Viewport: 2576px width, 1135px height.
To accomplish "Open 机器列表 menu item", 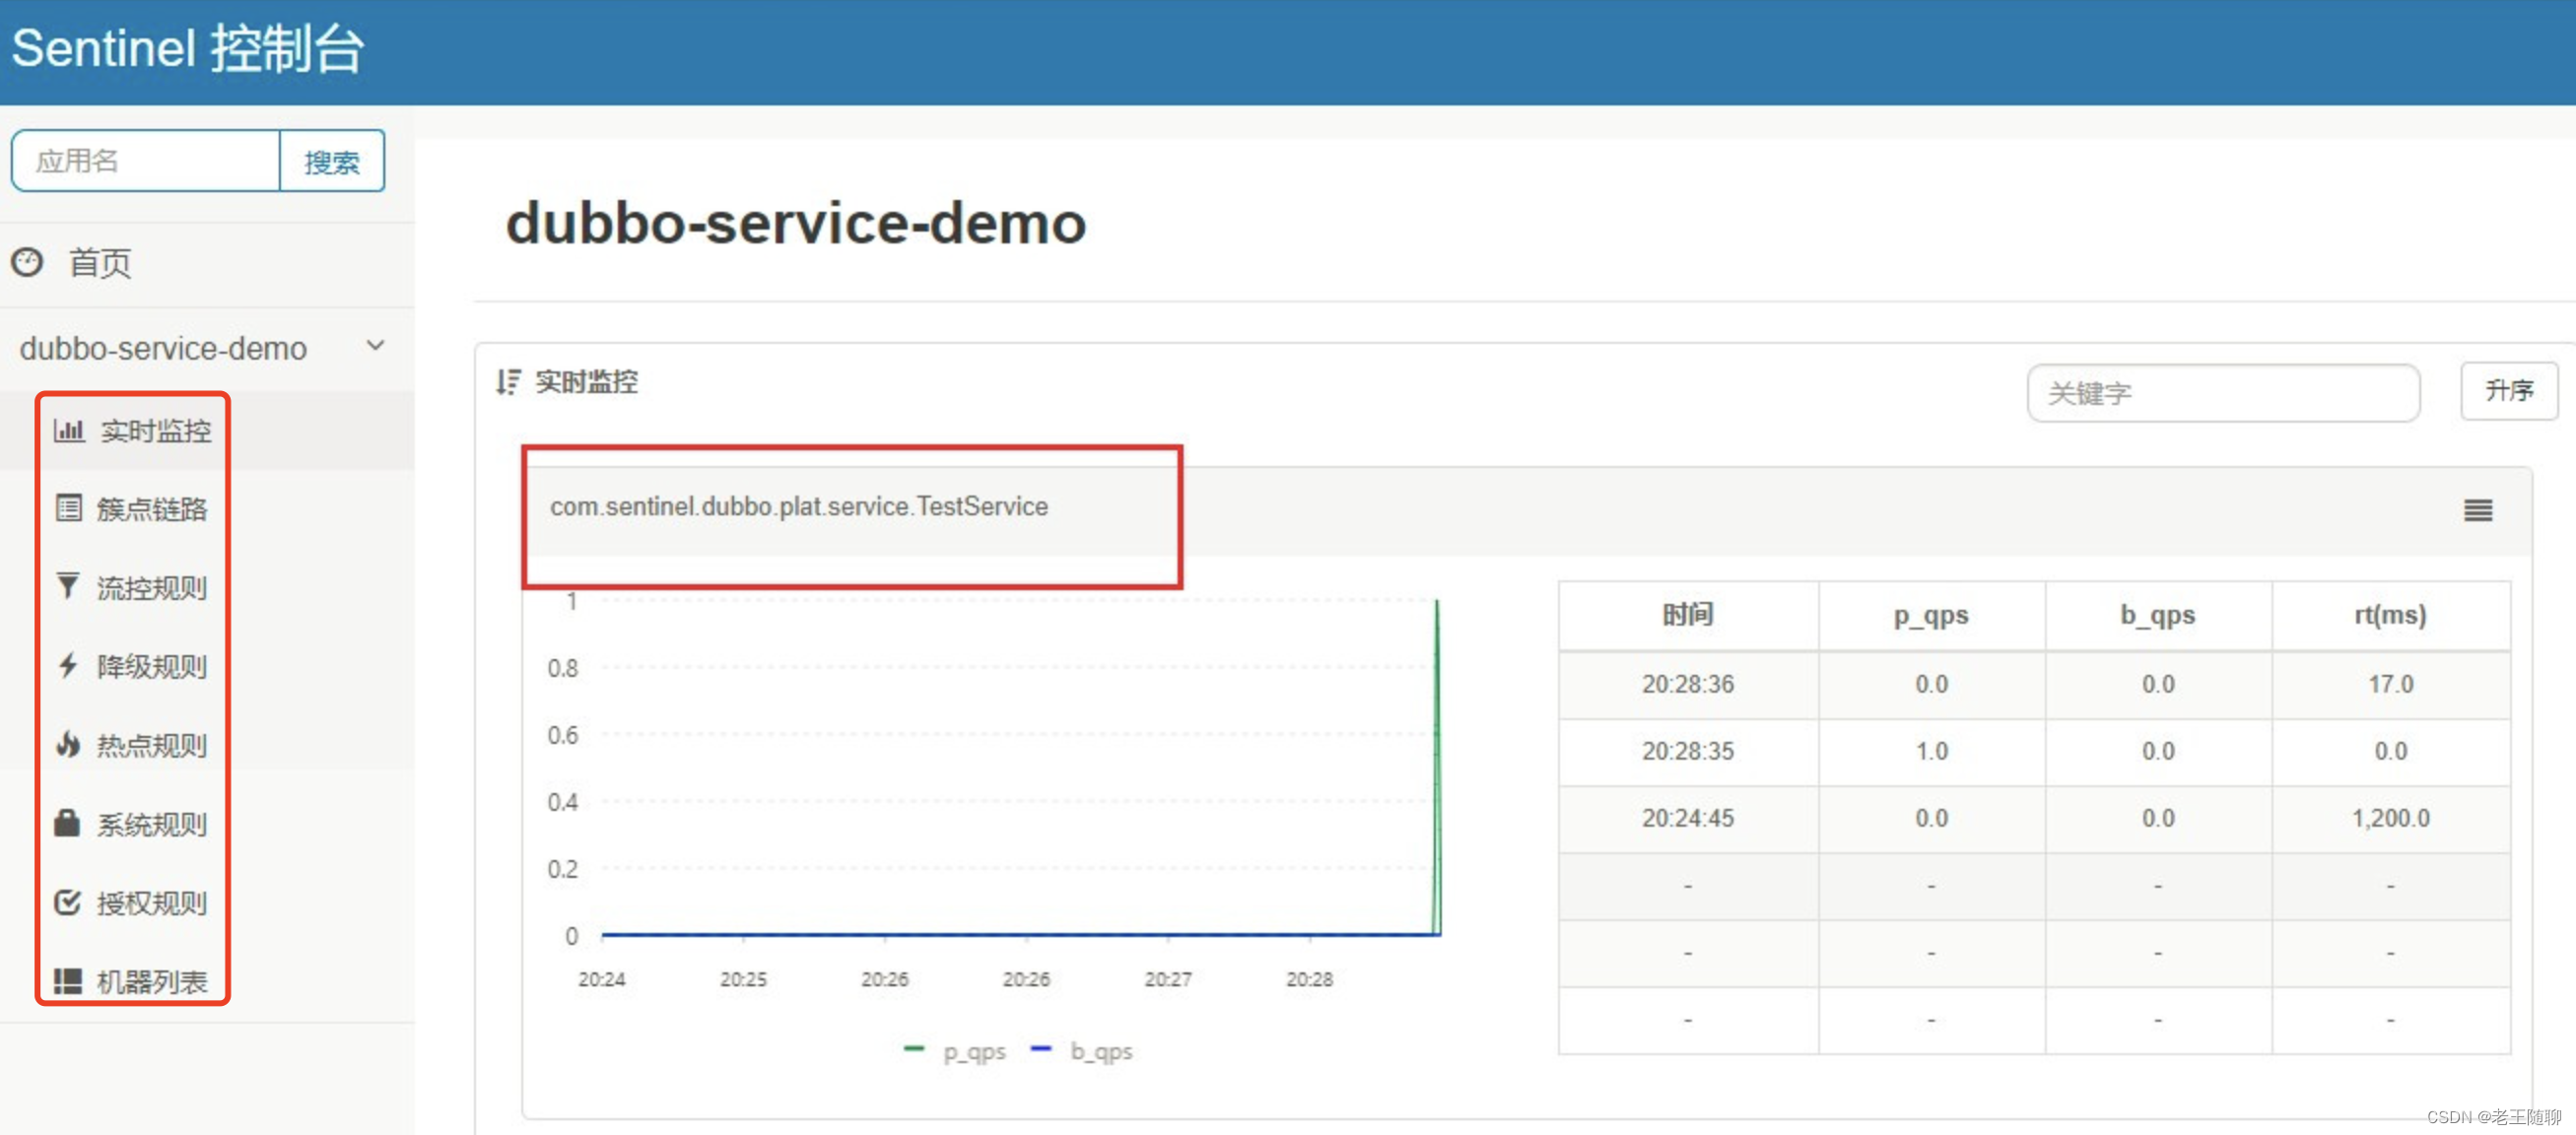I will [x=152, y=982].
